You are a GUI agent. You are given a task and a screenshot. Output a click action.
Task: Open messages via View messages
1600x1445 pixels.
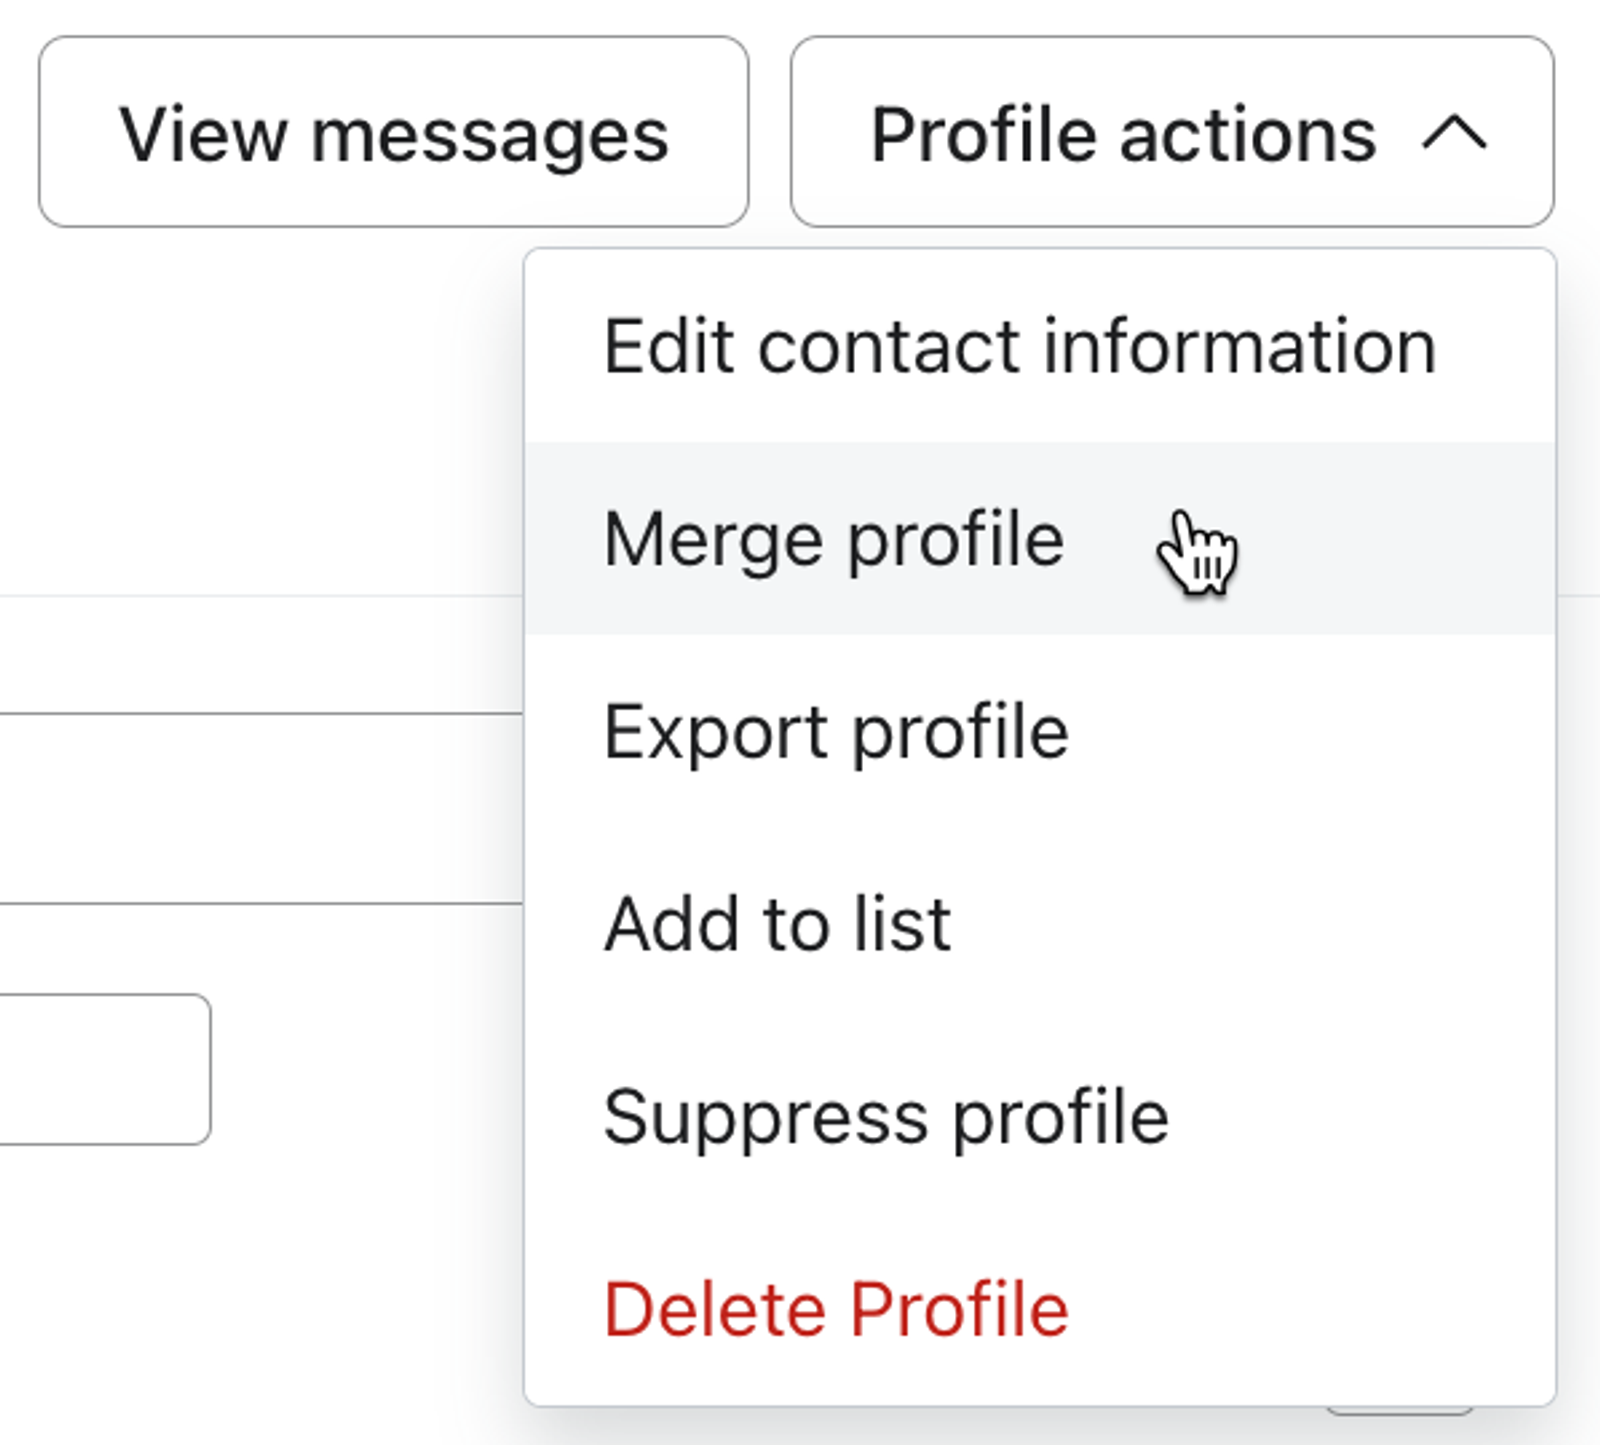pyautogui.click(x=393, y=131)
